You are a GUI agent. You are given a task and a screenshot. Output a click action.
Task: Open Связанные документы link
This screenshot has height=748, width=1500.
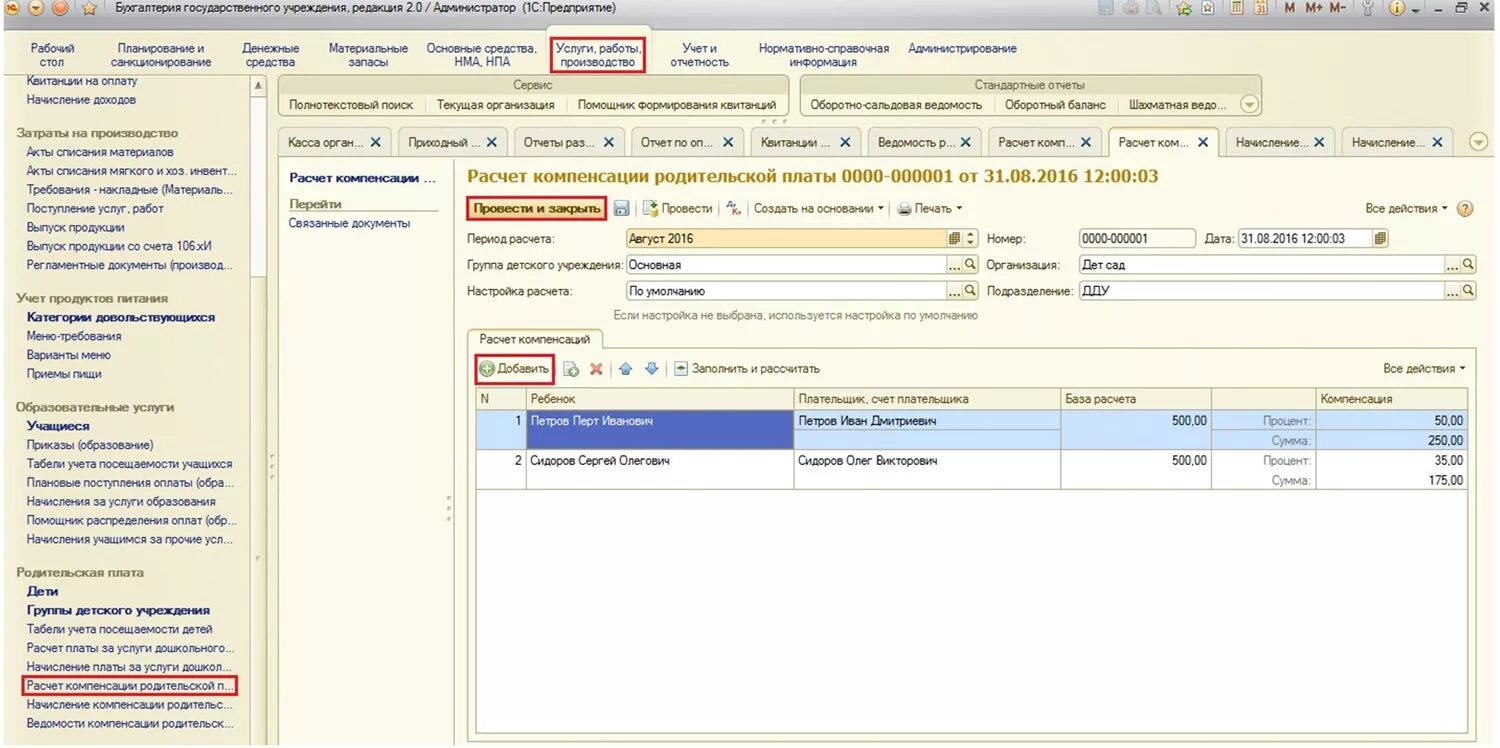tap(349, 223)
